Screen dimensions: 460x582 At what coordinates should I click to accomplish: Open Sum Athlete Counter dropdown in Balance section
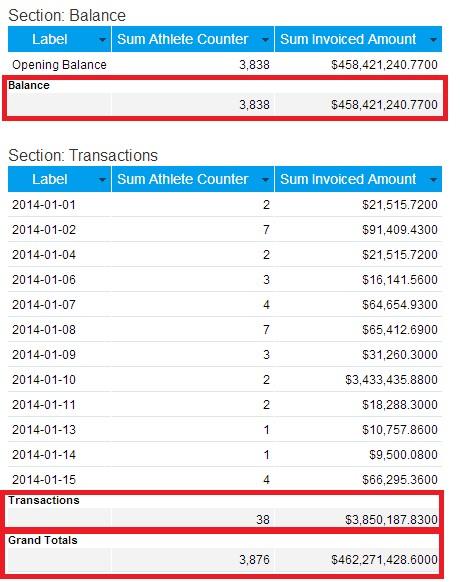265,40
